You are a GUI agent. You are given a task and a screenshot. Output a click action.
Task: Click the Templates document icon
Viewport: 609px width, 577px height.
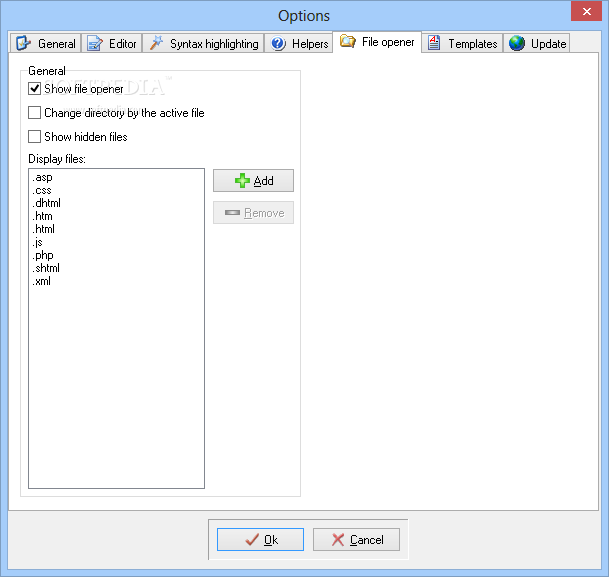434,42
